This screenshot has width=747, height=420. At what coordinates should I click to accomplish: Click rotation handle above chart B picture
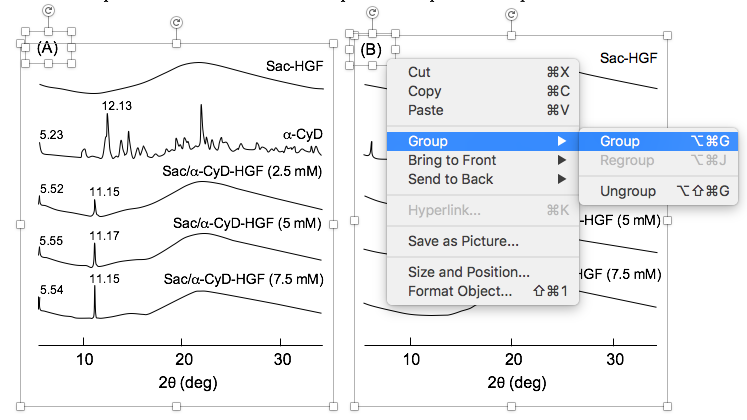click(511, 15)
